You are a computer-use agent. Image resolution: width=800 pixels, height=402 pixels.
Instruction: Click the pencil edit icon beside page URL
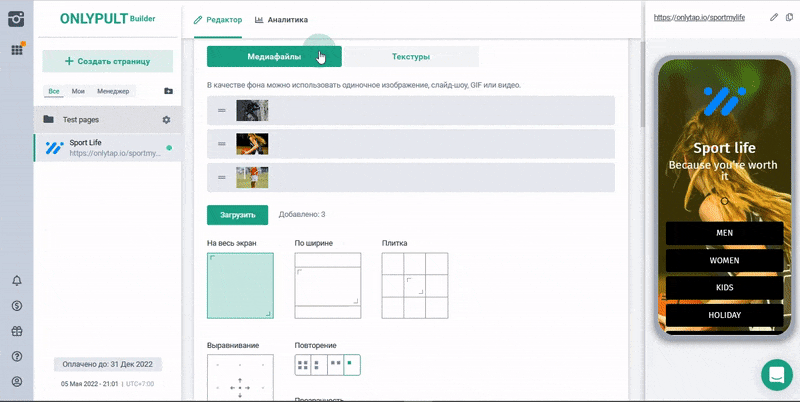tap(774, 17)
